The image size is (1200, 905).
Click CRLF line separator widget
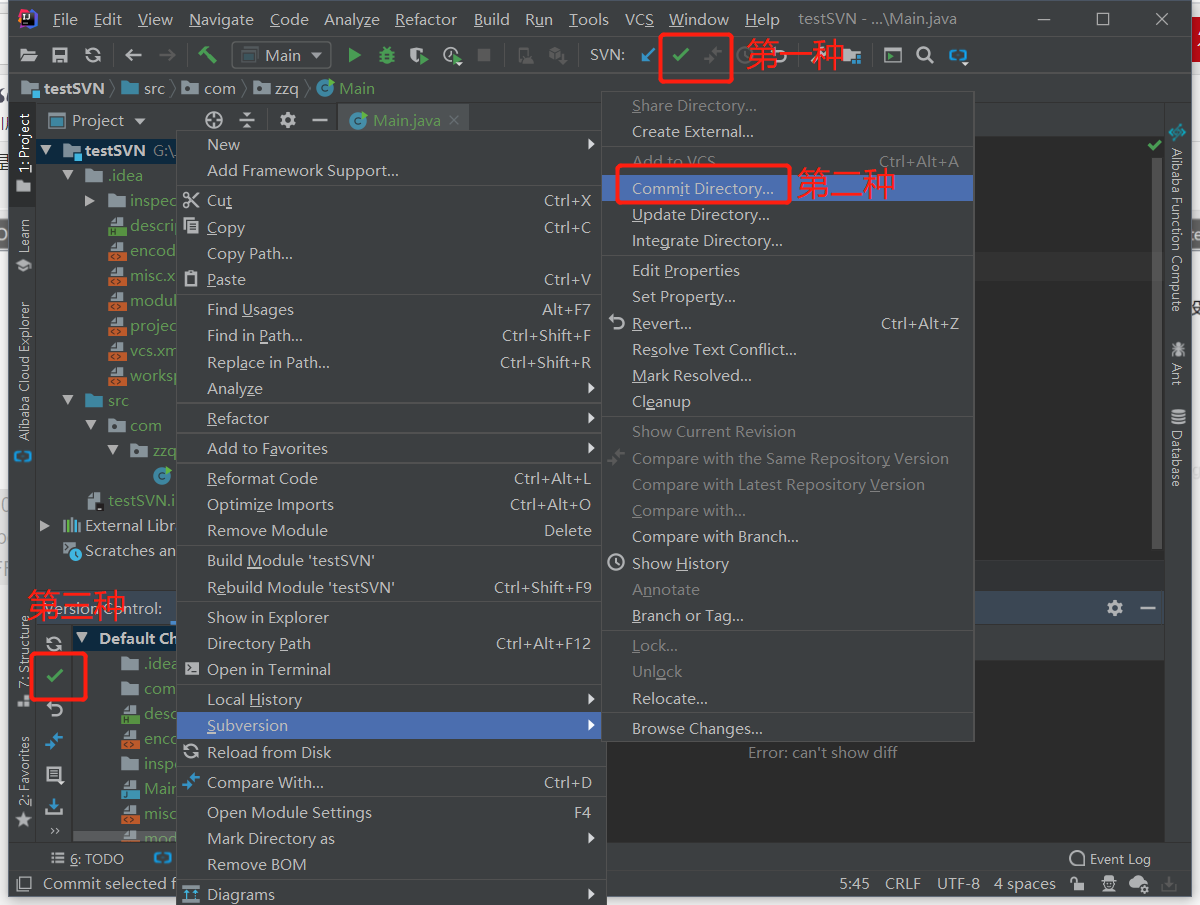tap(903, 884)
